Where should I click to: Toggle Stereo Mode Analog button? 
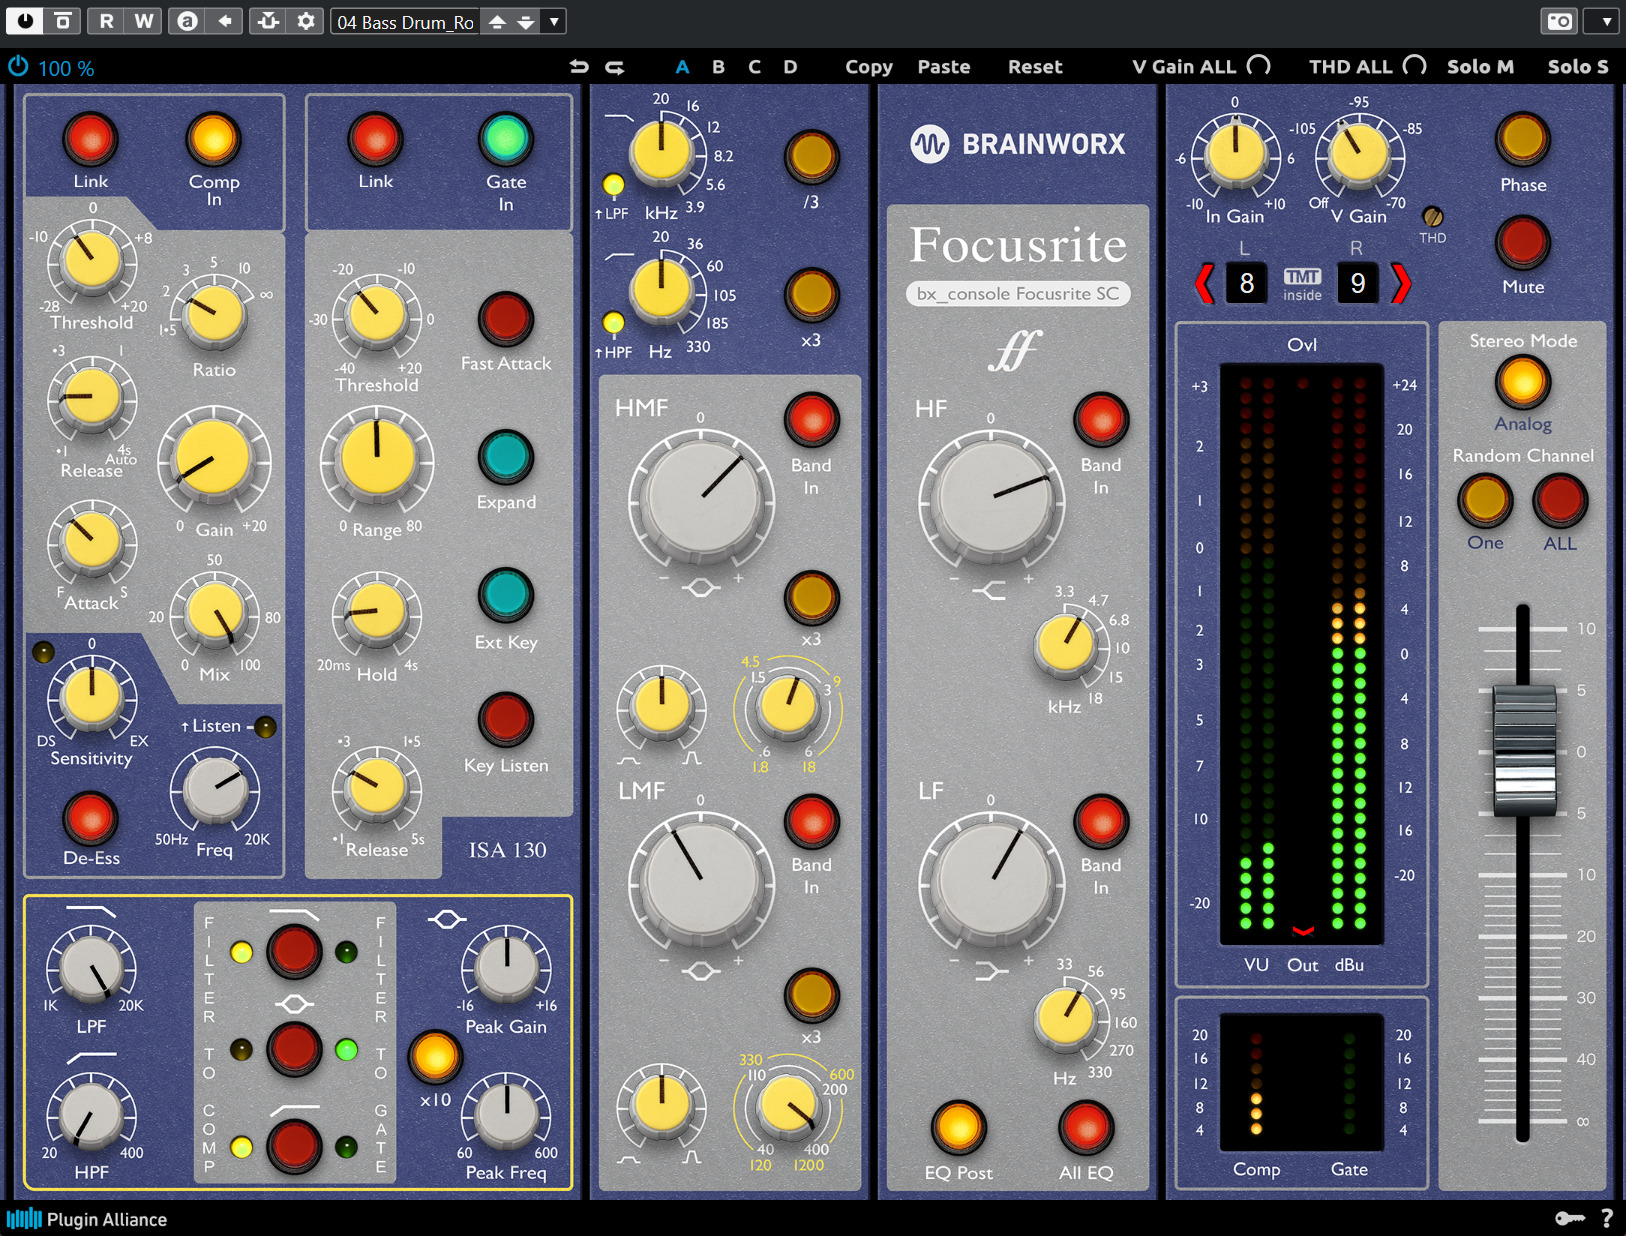coord(1523,382)
